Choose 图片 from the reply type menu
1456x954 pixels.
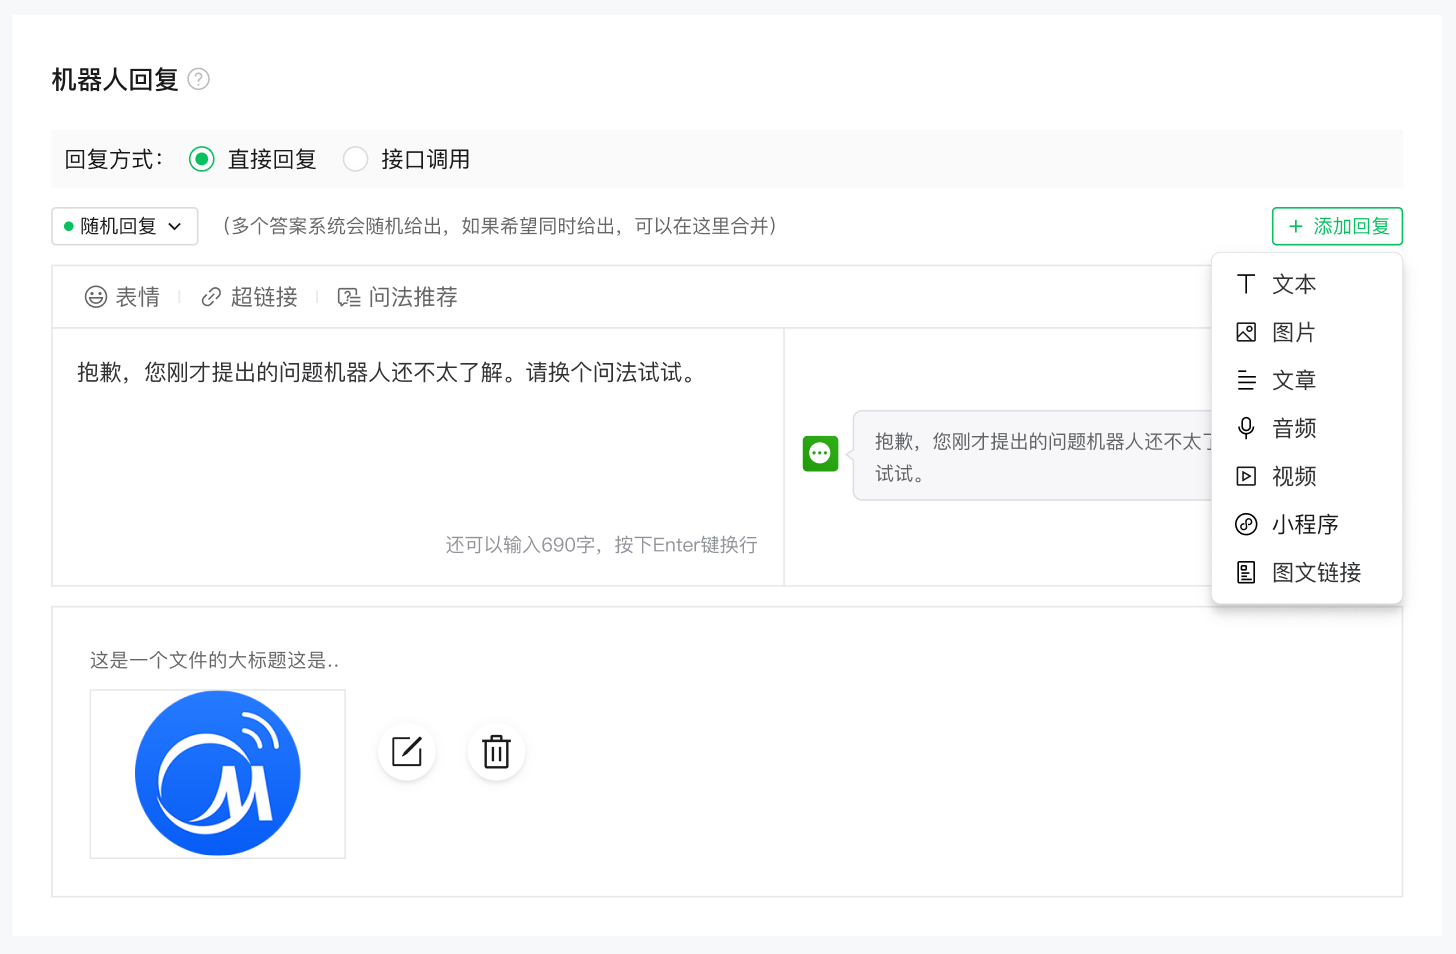(1293, 332)
